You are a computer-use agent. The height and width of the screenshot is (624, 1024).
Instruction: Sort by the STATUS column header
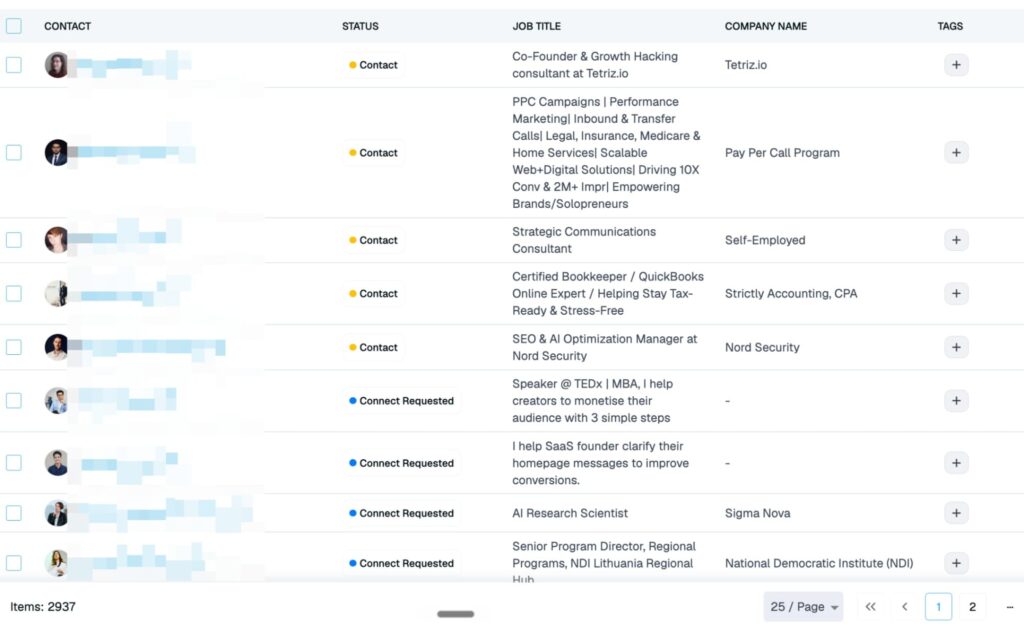360,26
